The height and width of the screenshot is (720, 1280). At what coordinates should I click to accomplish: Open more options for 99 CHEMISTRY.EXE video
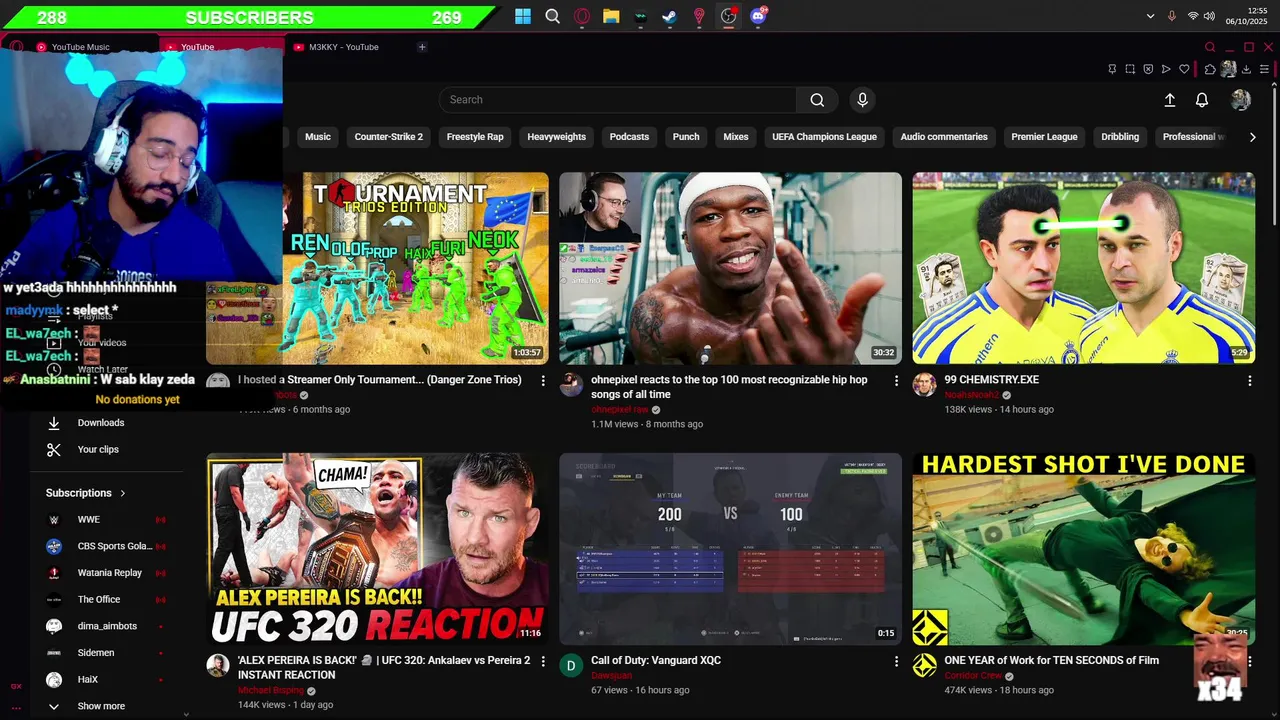click(1250, 381)
